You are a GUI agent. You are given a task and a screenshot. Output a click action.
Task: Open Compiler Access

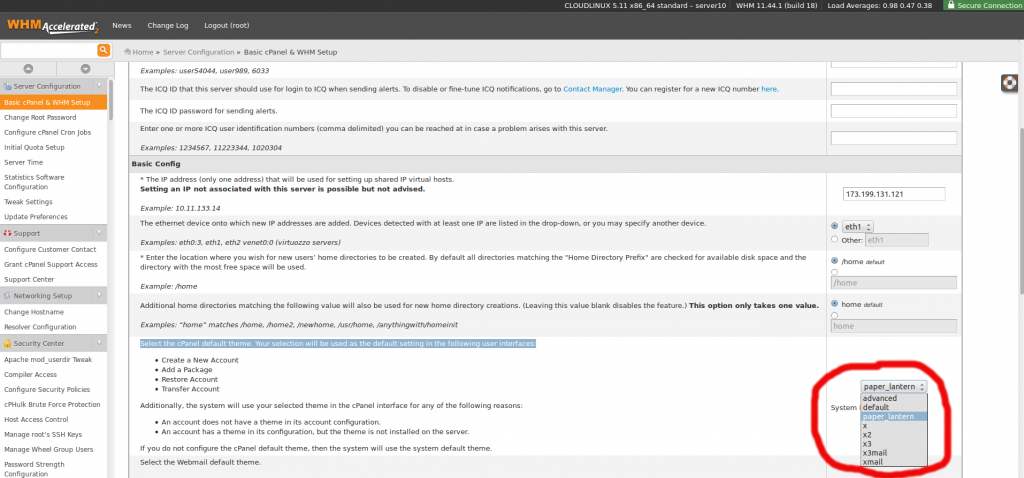[x=31, y=375]
